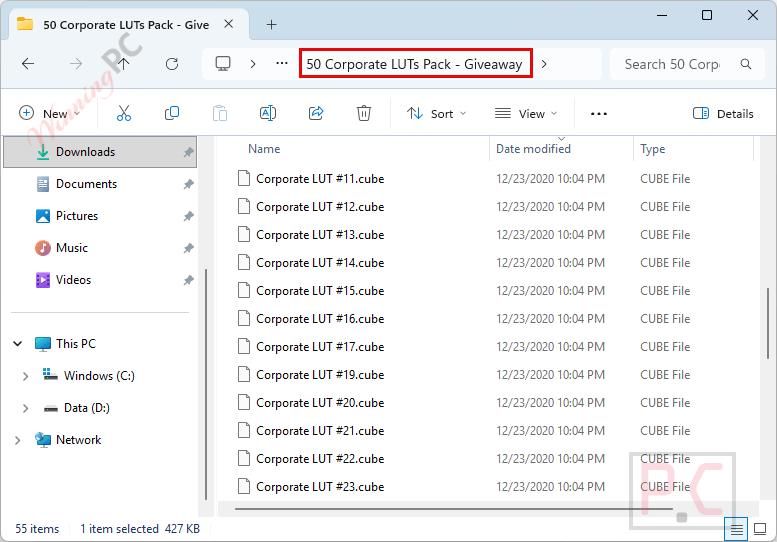Click the This PC monitor icon in address bar

223,64
